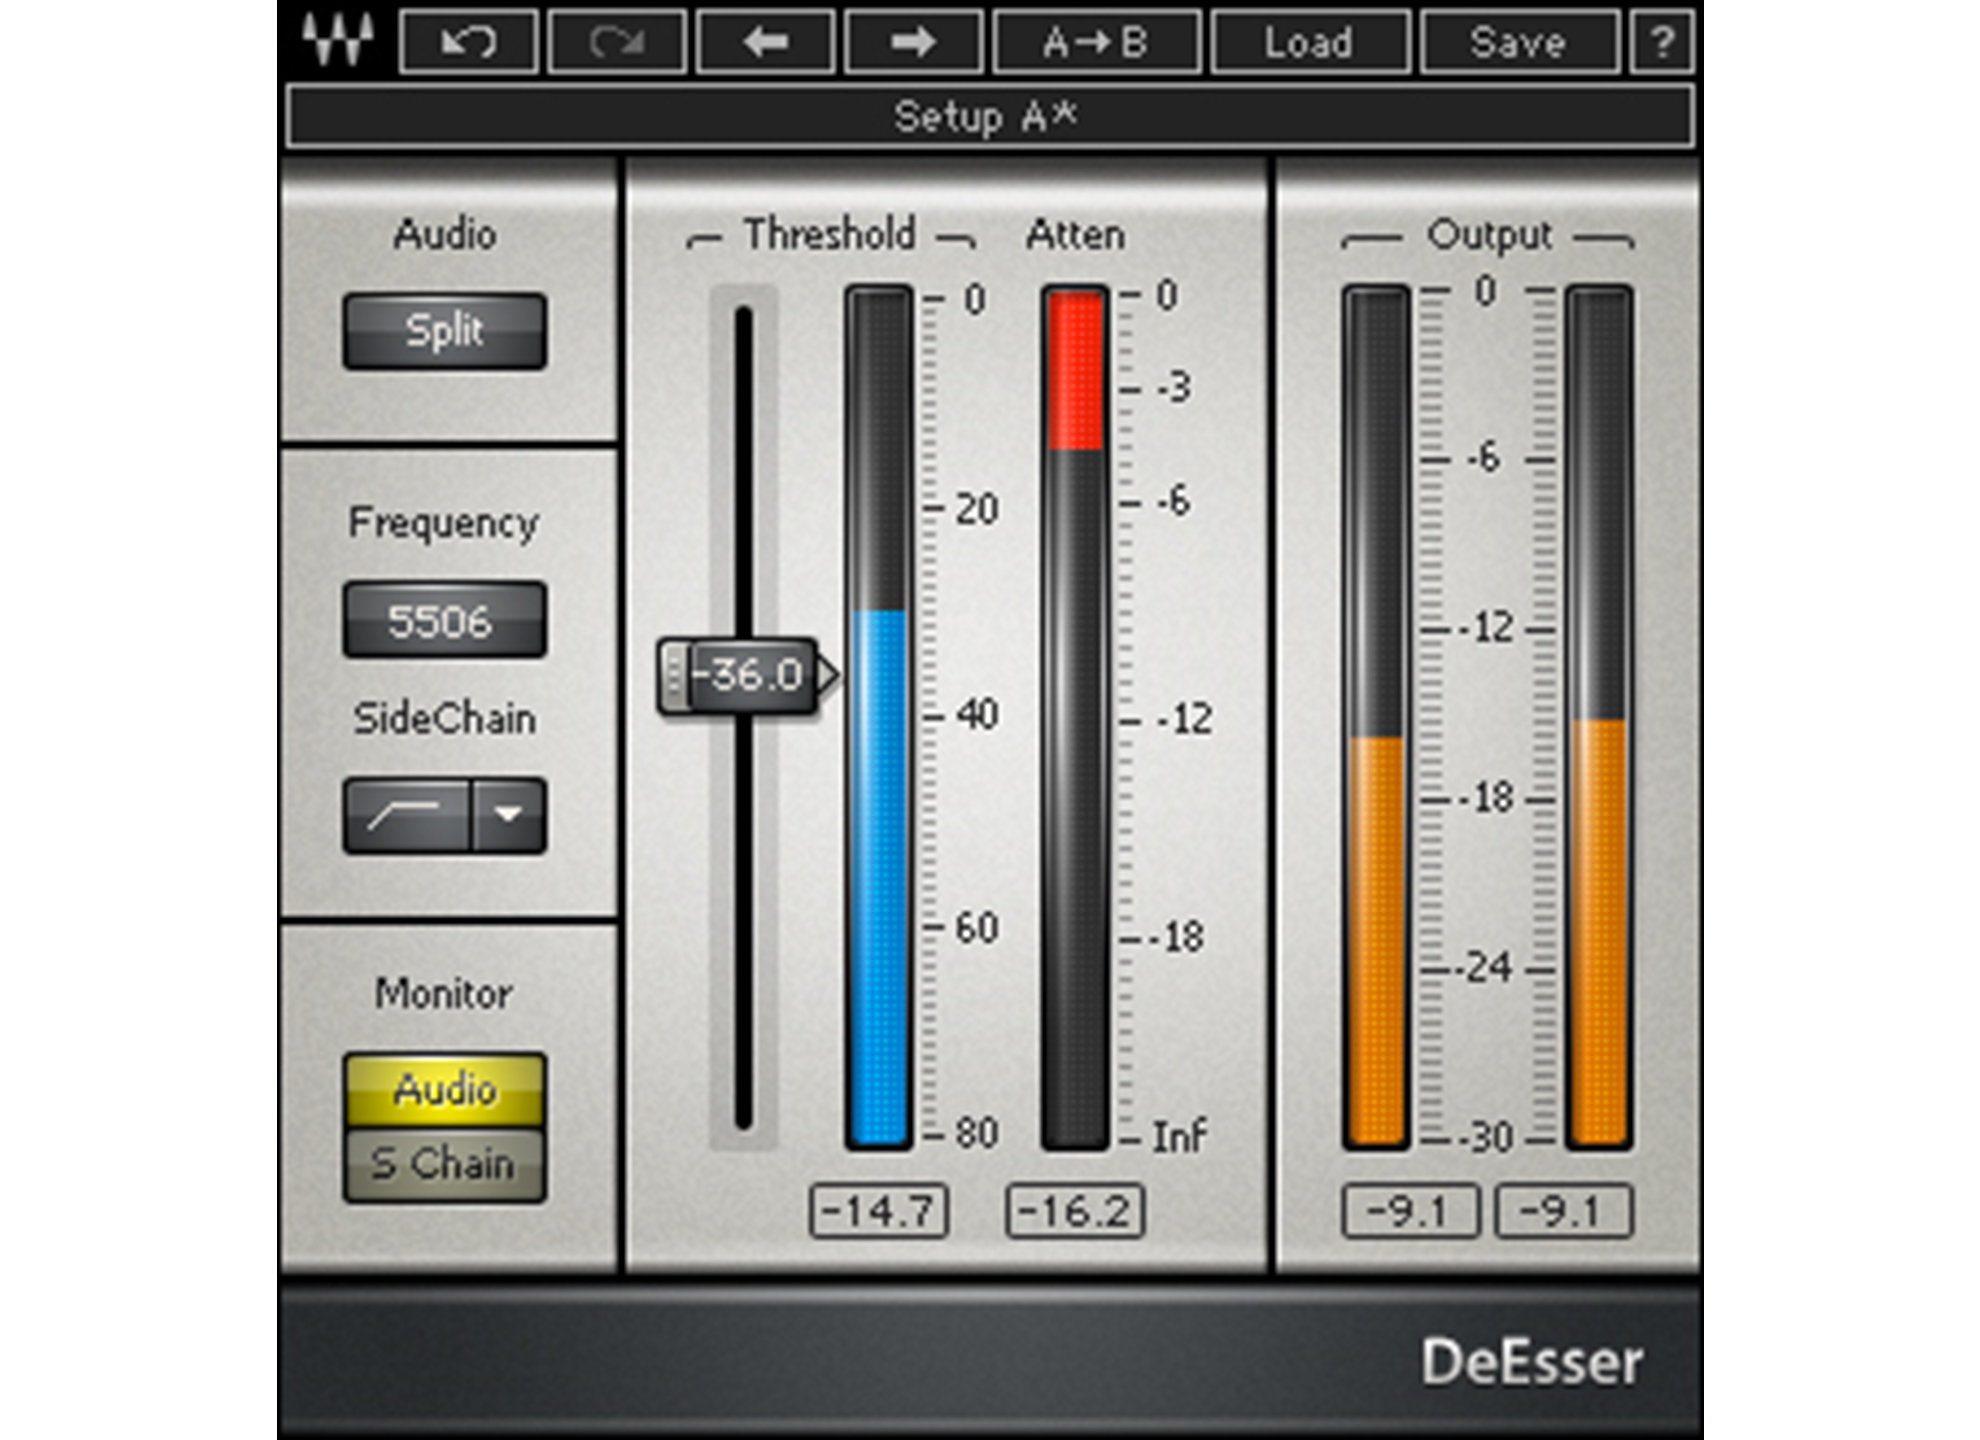Open the Save preset menu
This screenshot has width=1980, height=1440.
pos(1518,42)
